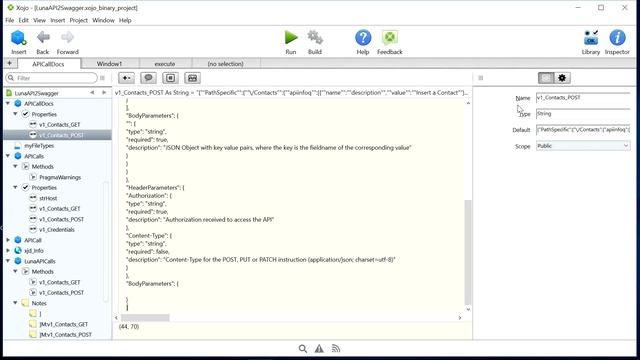Collapse the APICalls tree node
Screen dimensions: 640x360
point(8,156)
